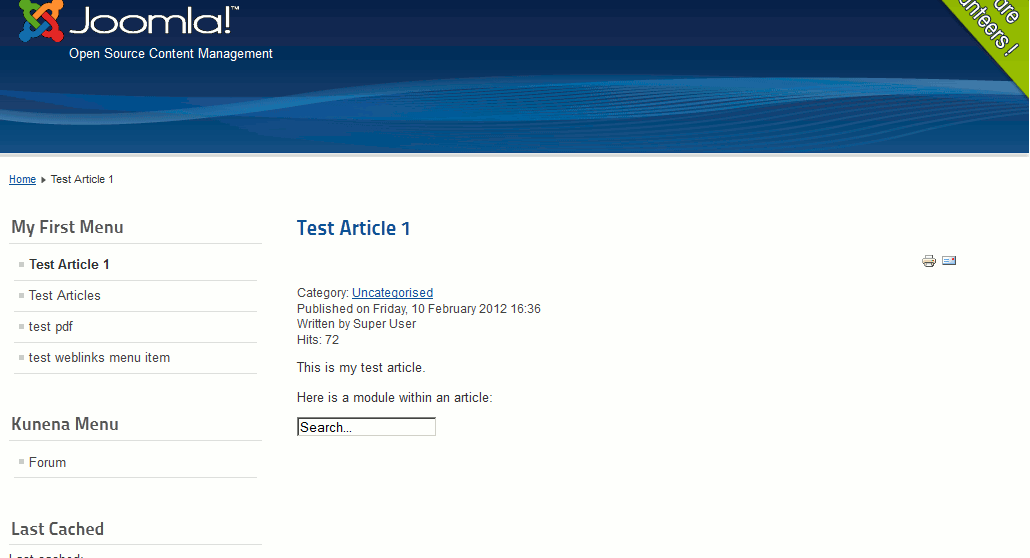
Task: Open test weblinks menu item
Action: (99, 358)
